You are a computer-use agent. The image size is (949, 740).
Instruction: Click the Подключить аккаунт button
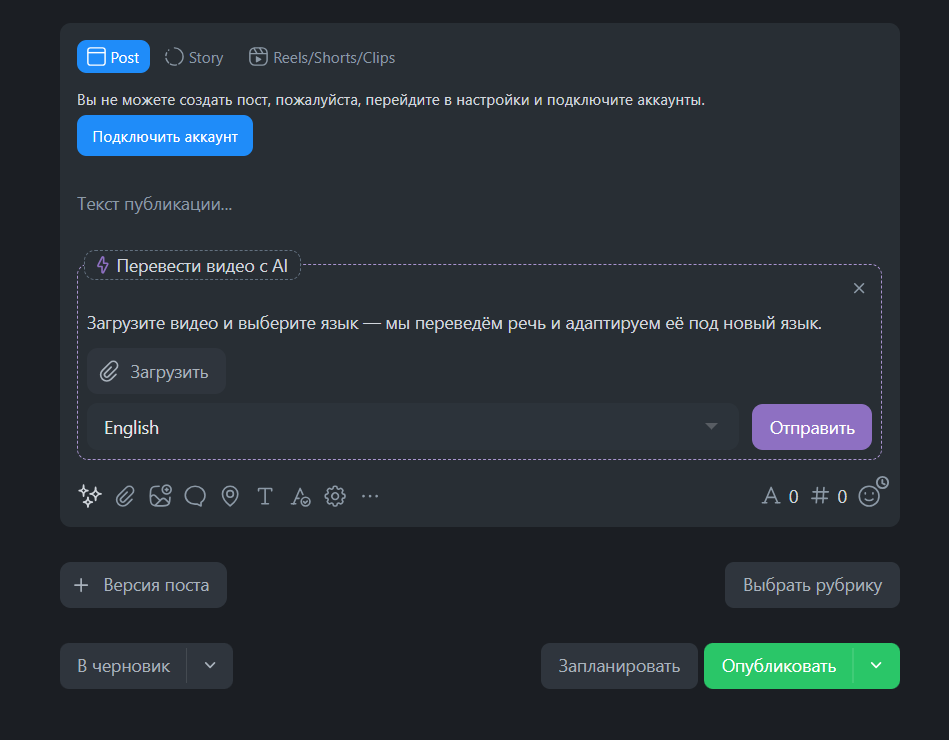pos(165,136)
